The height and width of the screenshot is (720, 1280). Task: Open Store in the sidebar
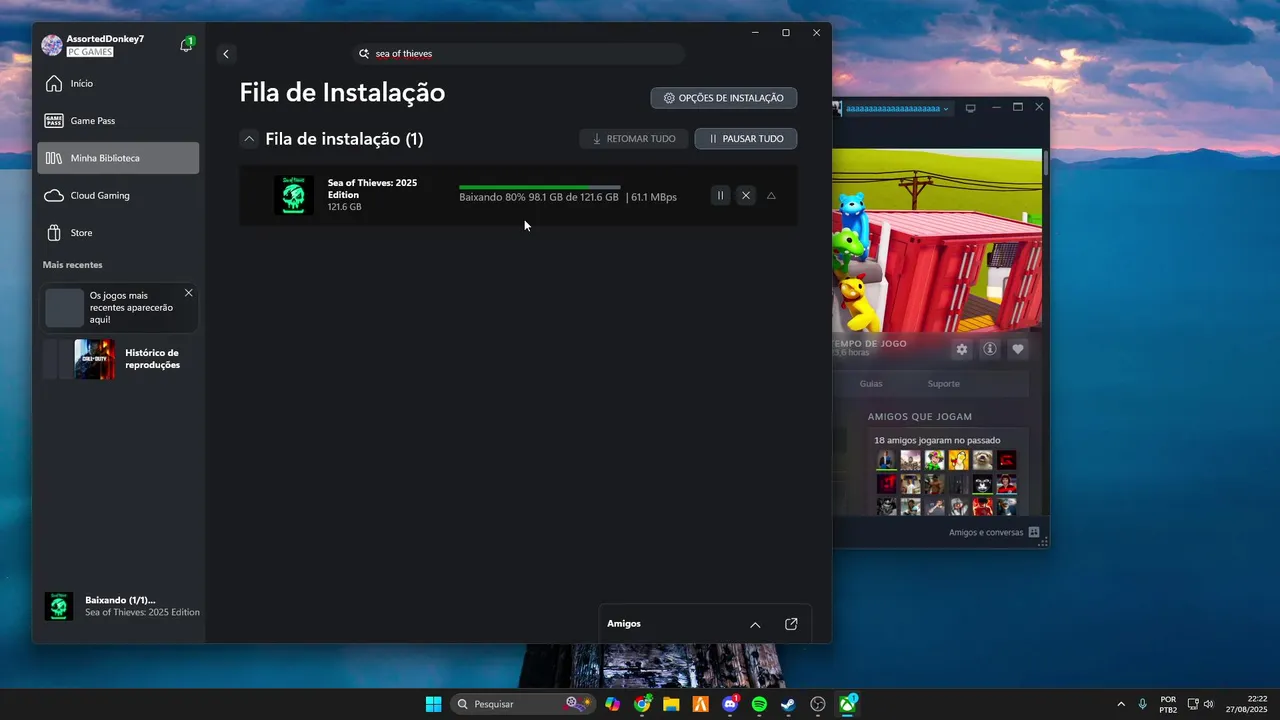pos(118,233)
